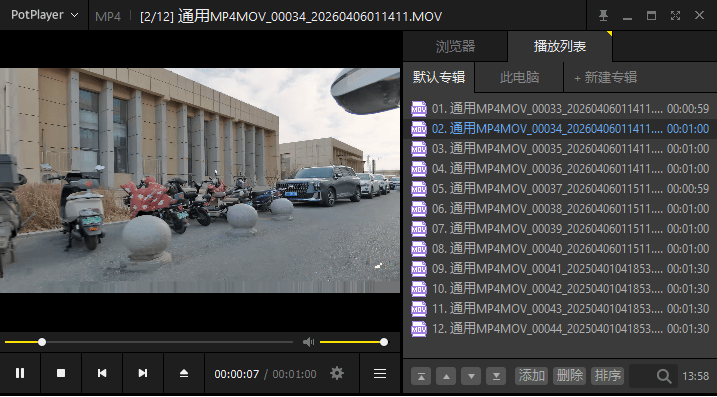Click the 添加 button

532,376
